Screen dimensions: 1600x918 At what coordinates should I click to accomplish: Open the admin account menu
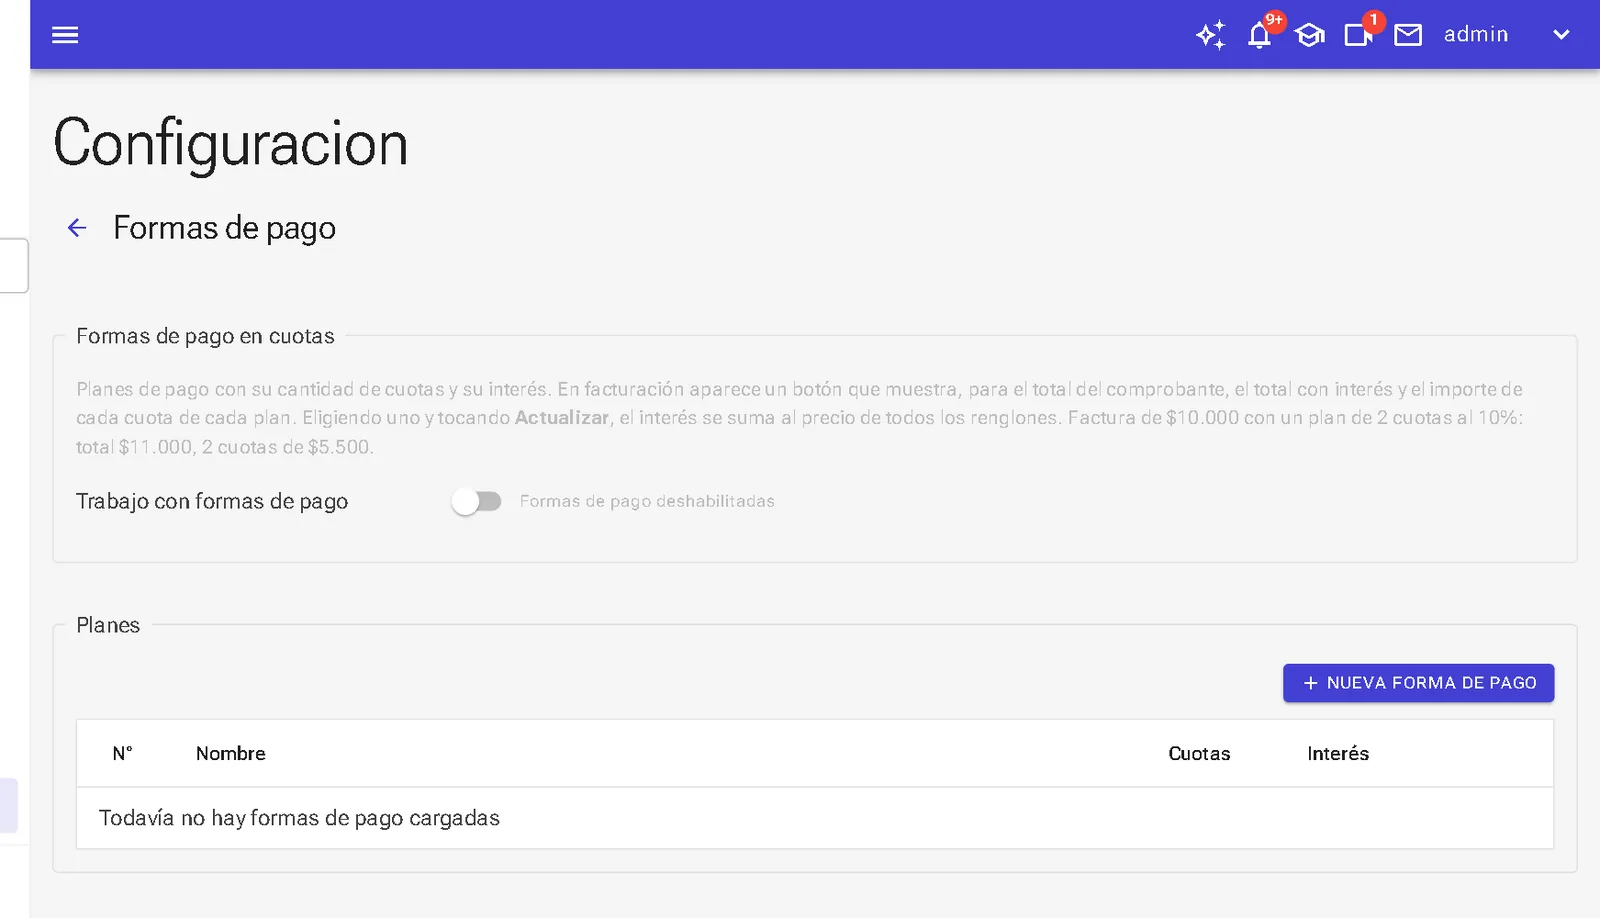(x=1476, y=35)
